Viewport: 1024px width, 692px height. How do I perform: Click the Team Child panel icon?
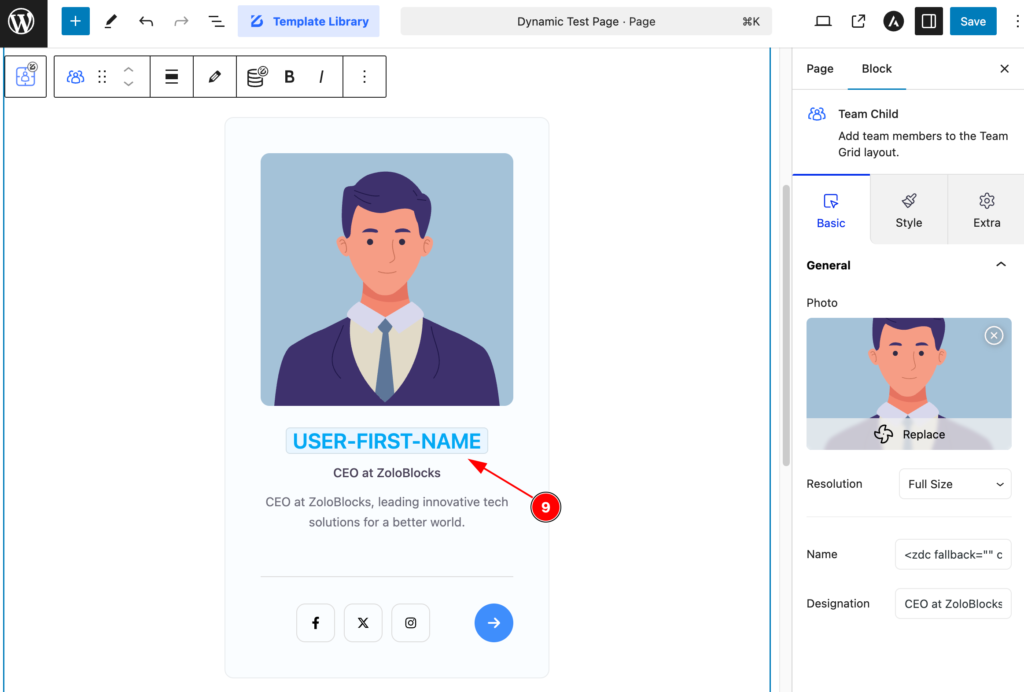816,114
